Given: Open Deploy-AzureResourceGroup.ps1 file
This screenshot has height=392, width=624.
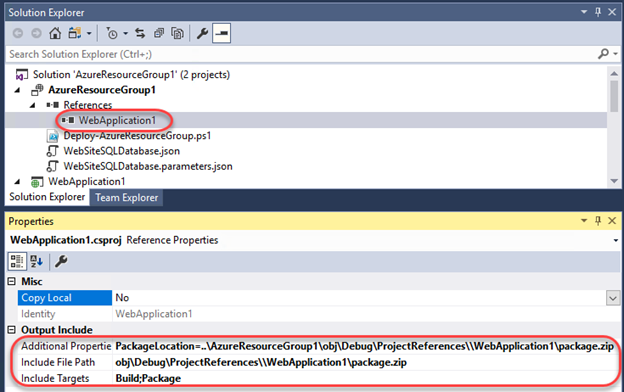Looking at the screenshot, I should point(137,136).
